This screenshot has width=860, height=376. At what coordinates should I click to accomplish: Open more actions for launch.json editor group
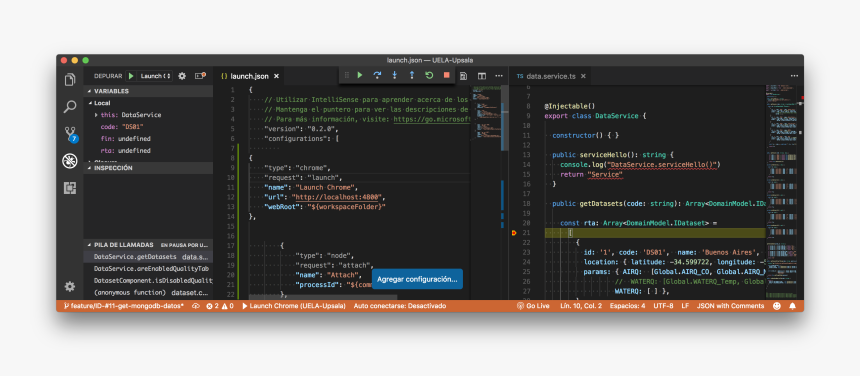click(x=499, y=76)
